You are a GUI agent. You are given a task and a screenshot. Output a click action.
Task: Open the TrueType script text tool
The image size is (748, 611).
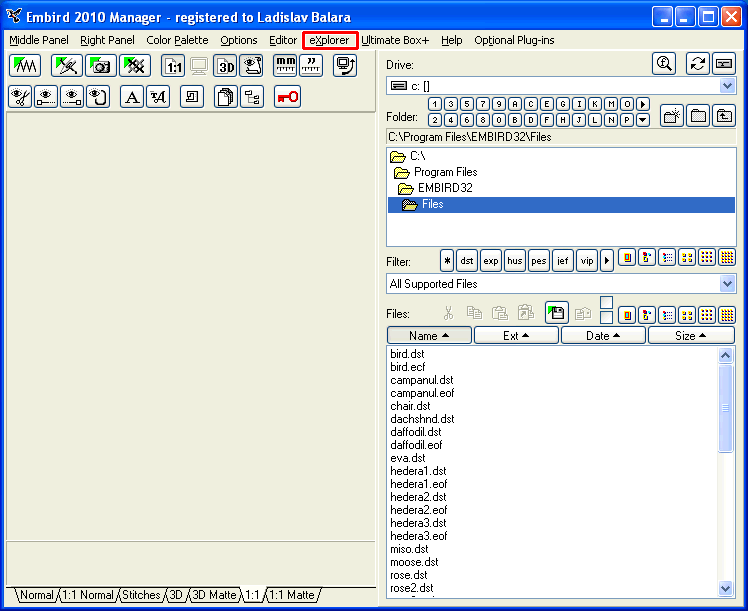coord(158,97)
